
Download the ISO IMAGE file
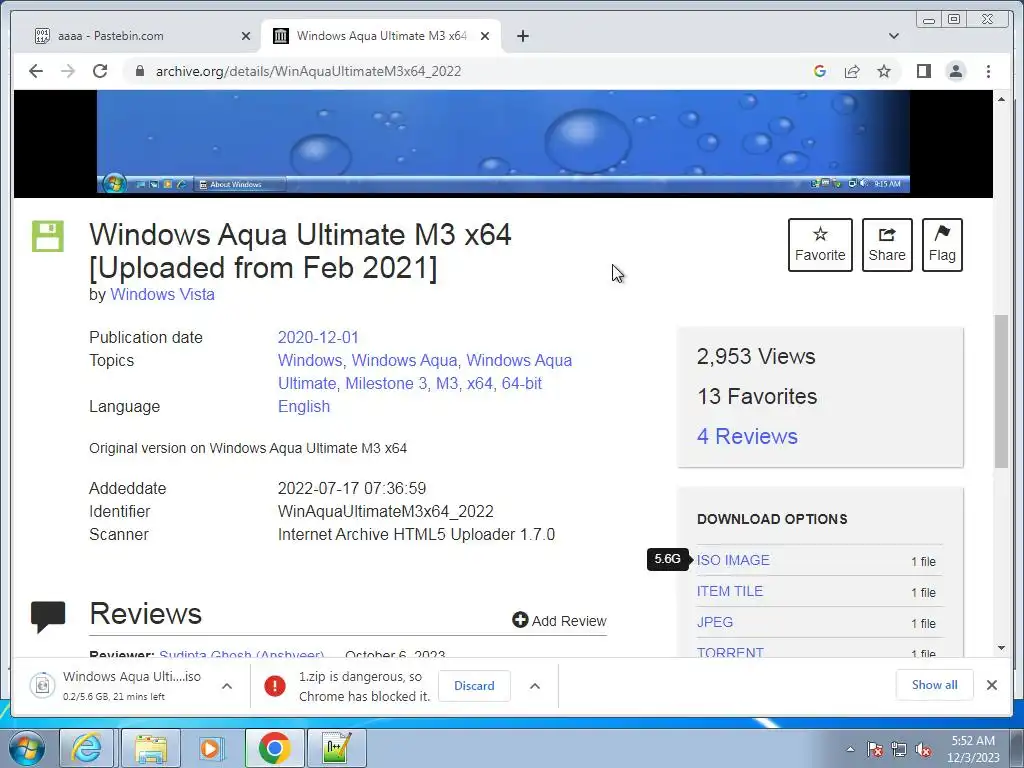point(733,560)
